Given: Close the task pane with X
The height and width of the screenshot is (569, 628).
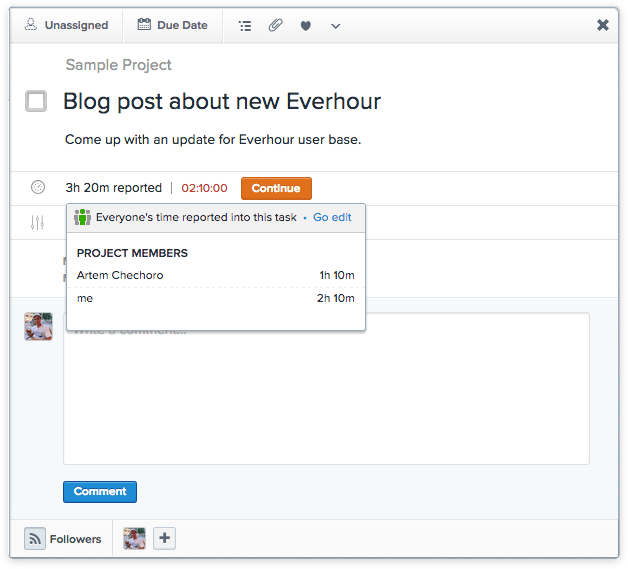Looking at the screenshot, I should (x=603, y=25).
